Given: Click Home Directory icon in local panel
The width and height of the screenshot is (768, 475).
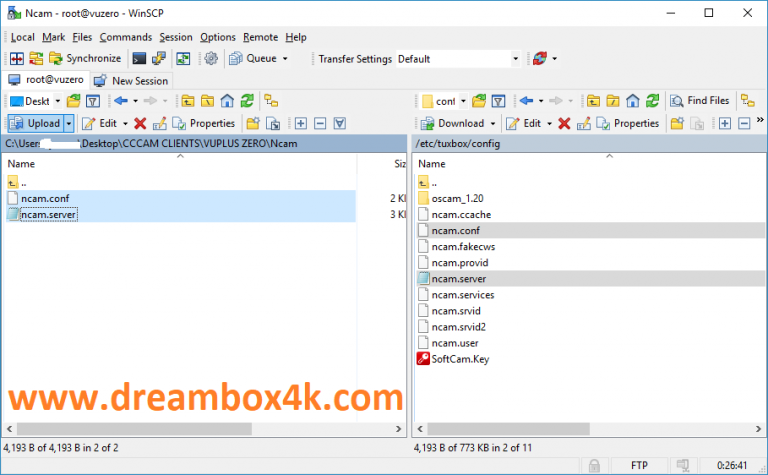Looking at the screenshot, I should [227, 101].
